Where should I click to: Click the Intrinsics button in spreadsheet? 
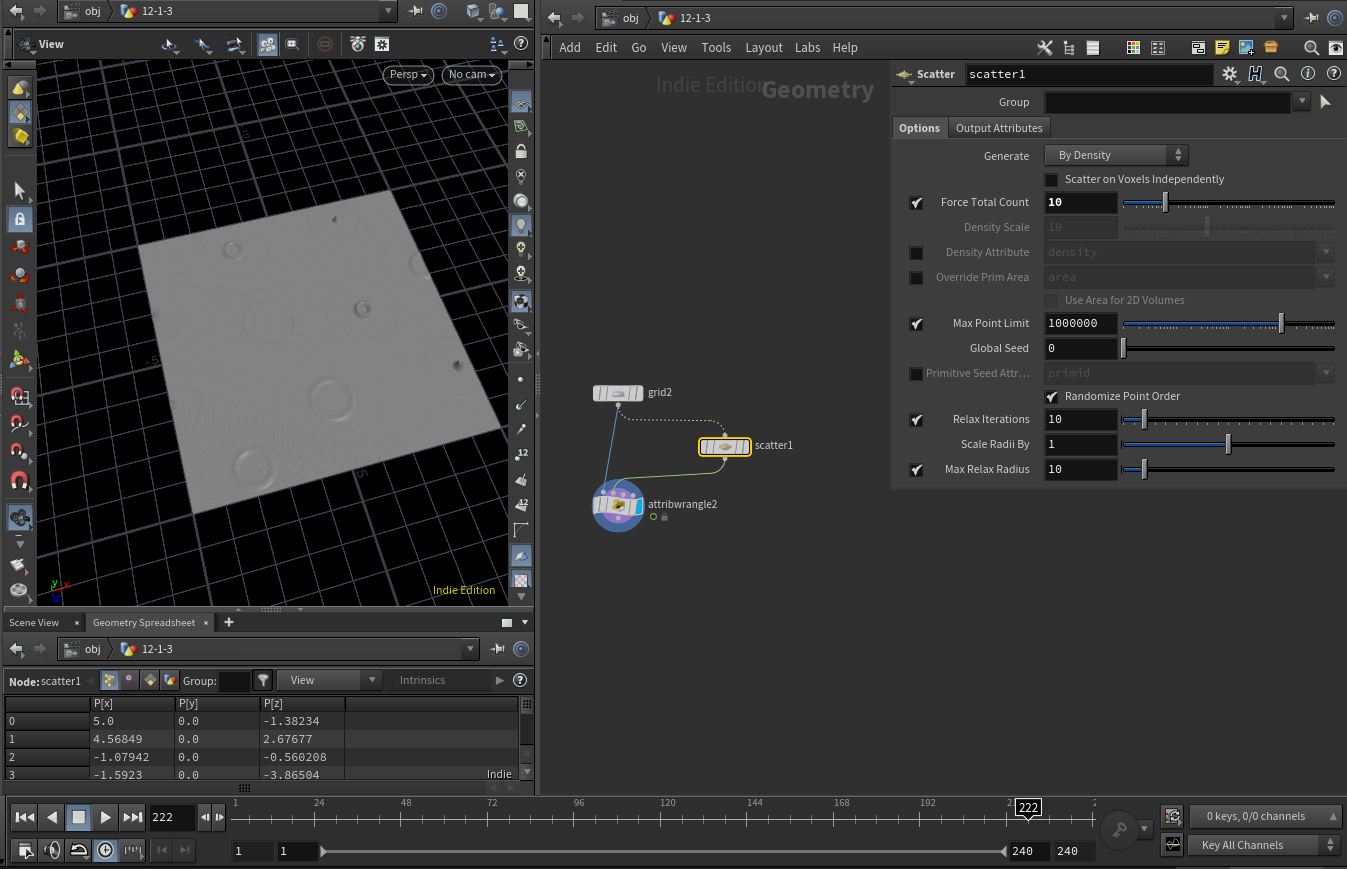coord(422,680)
